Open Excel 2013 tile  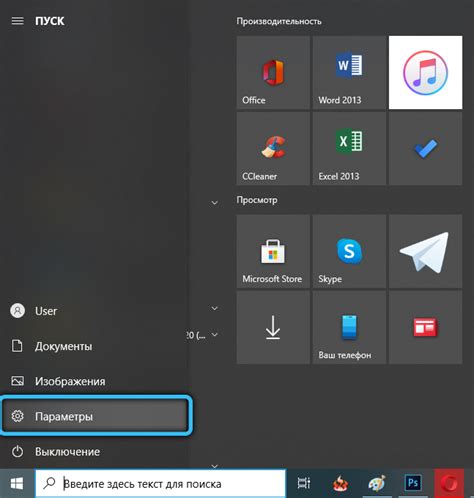[x=349, y=148]
